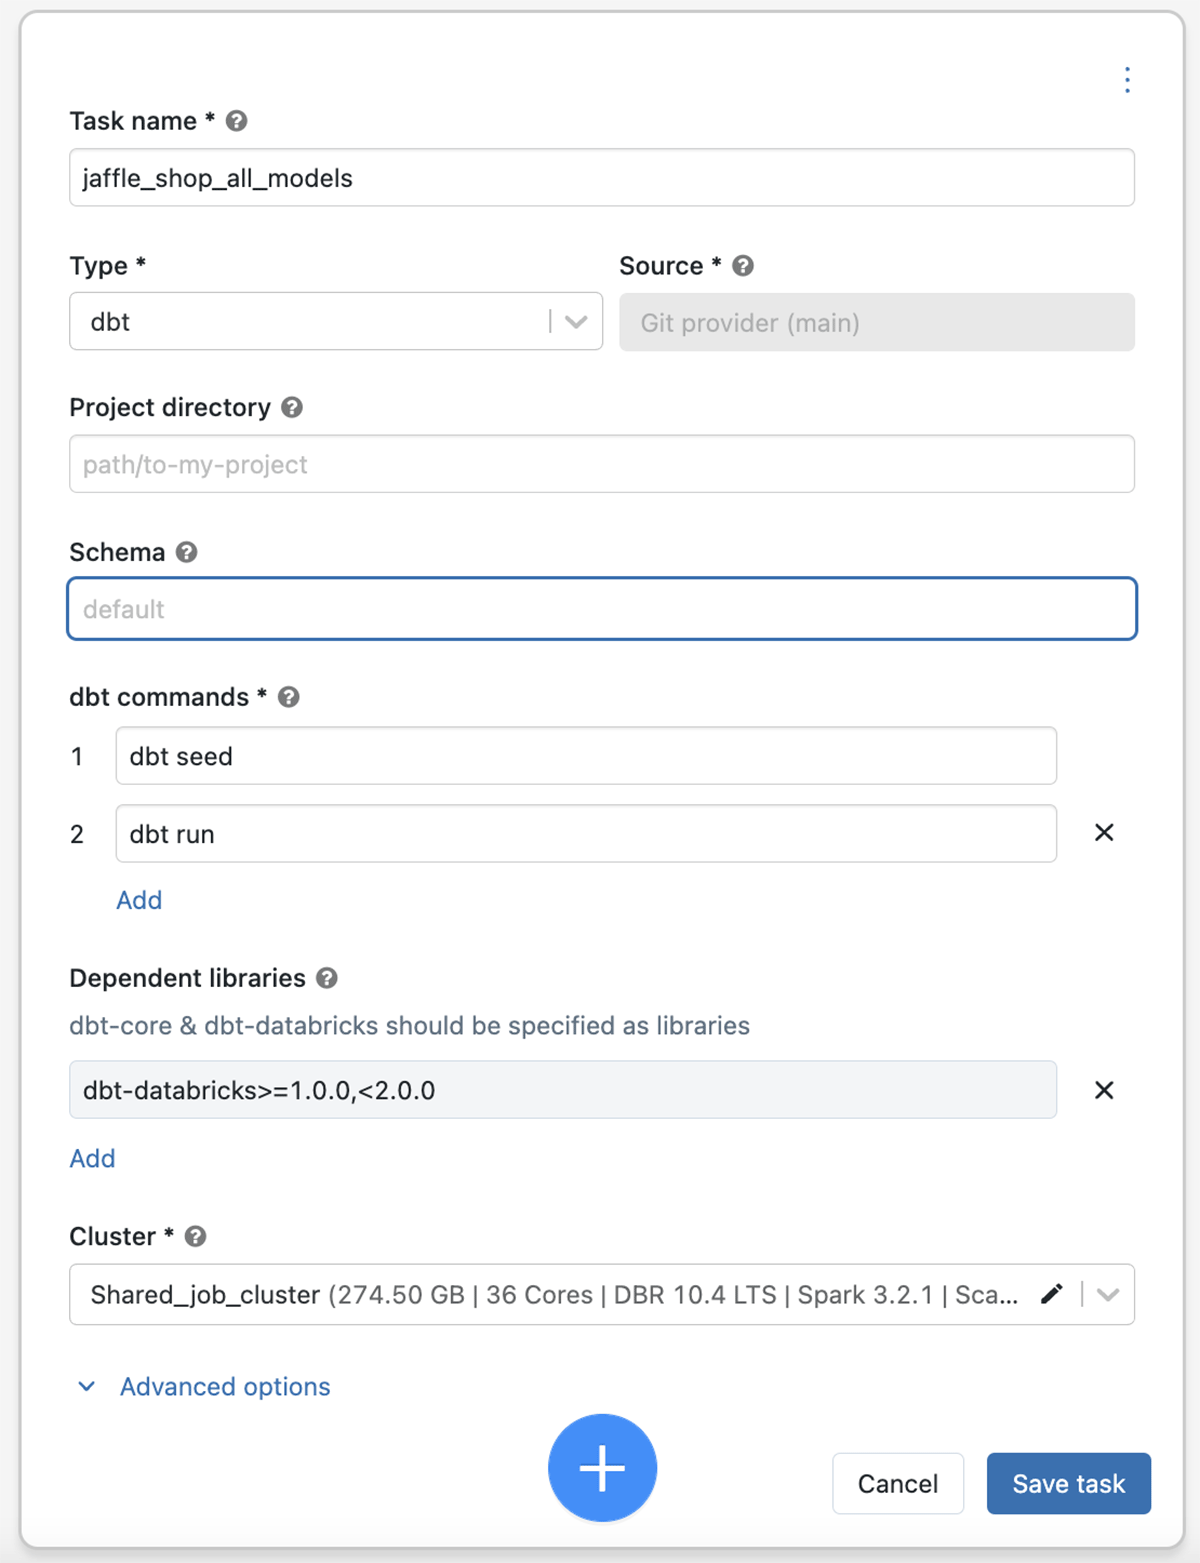
Task: Click Add under Dependent libraries
Action: click(x=92, y=1158)
